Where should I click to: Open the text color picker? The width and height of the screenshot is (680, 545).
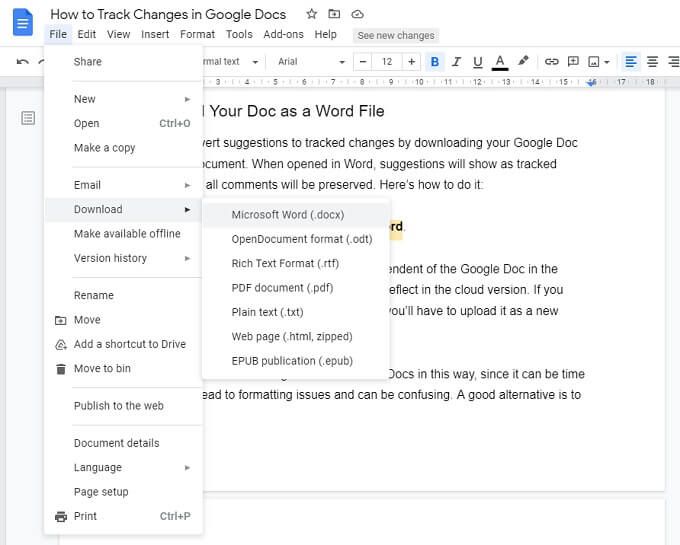click(500, 62)
